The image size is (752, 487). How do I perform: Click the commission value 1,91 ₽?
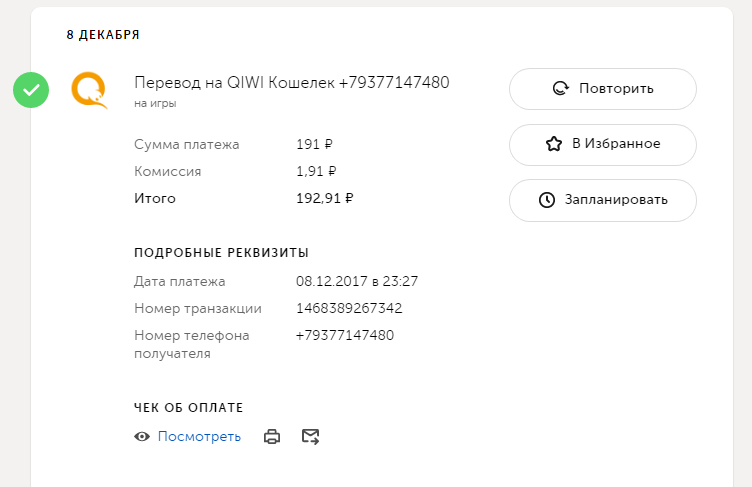point(316,171)
